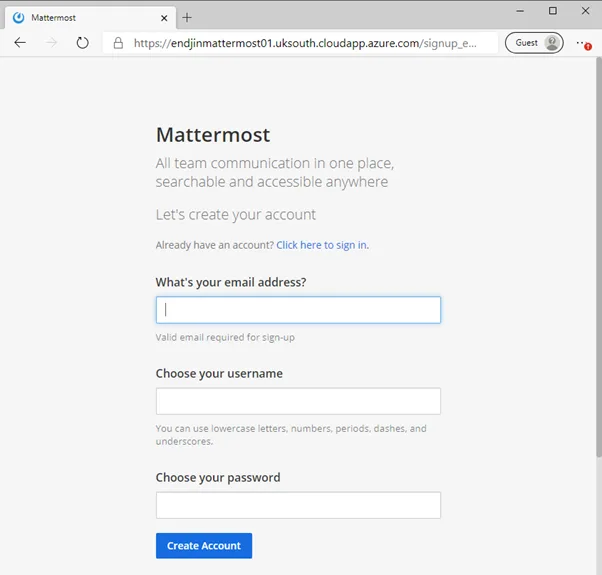Click the padlock site info icon
Viewport: 602px width, 575px height.
[x=118, y=43]
